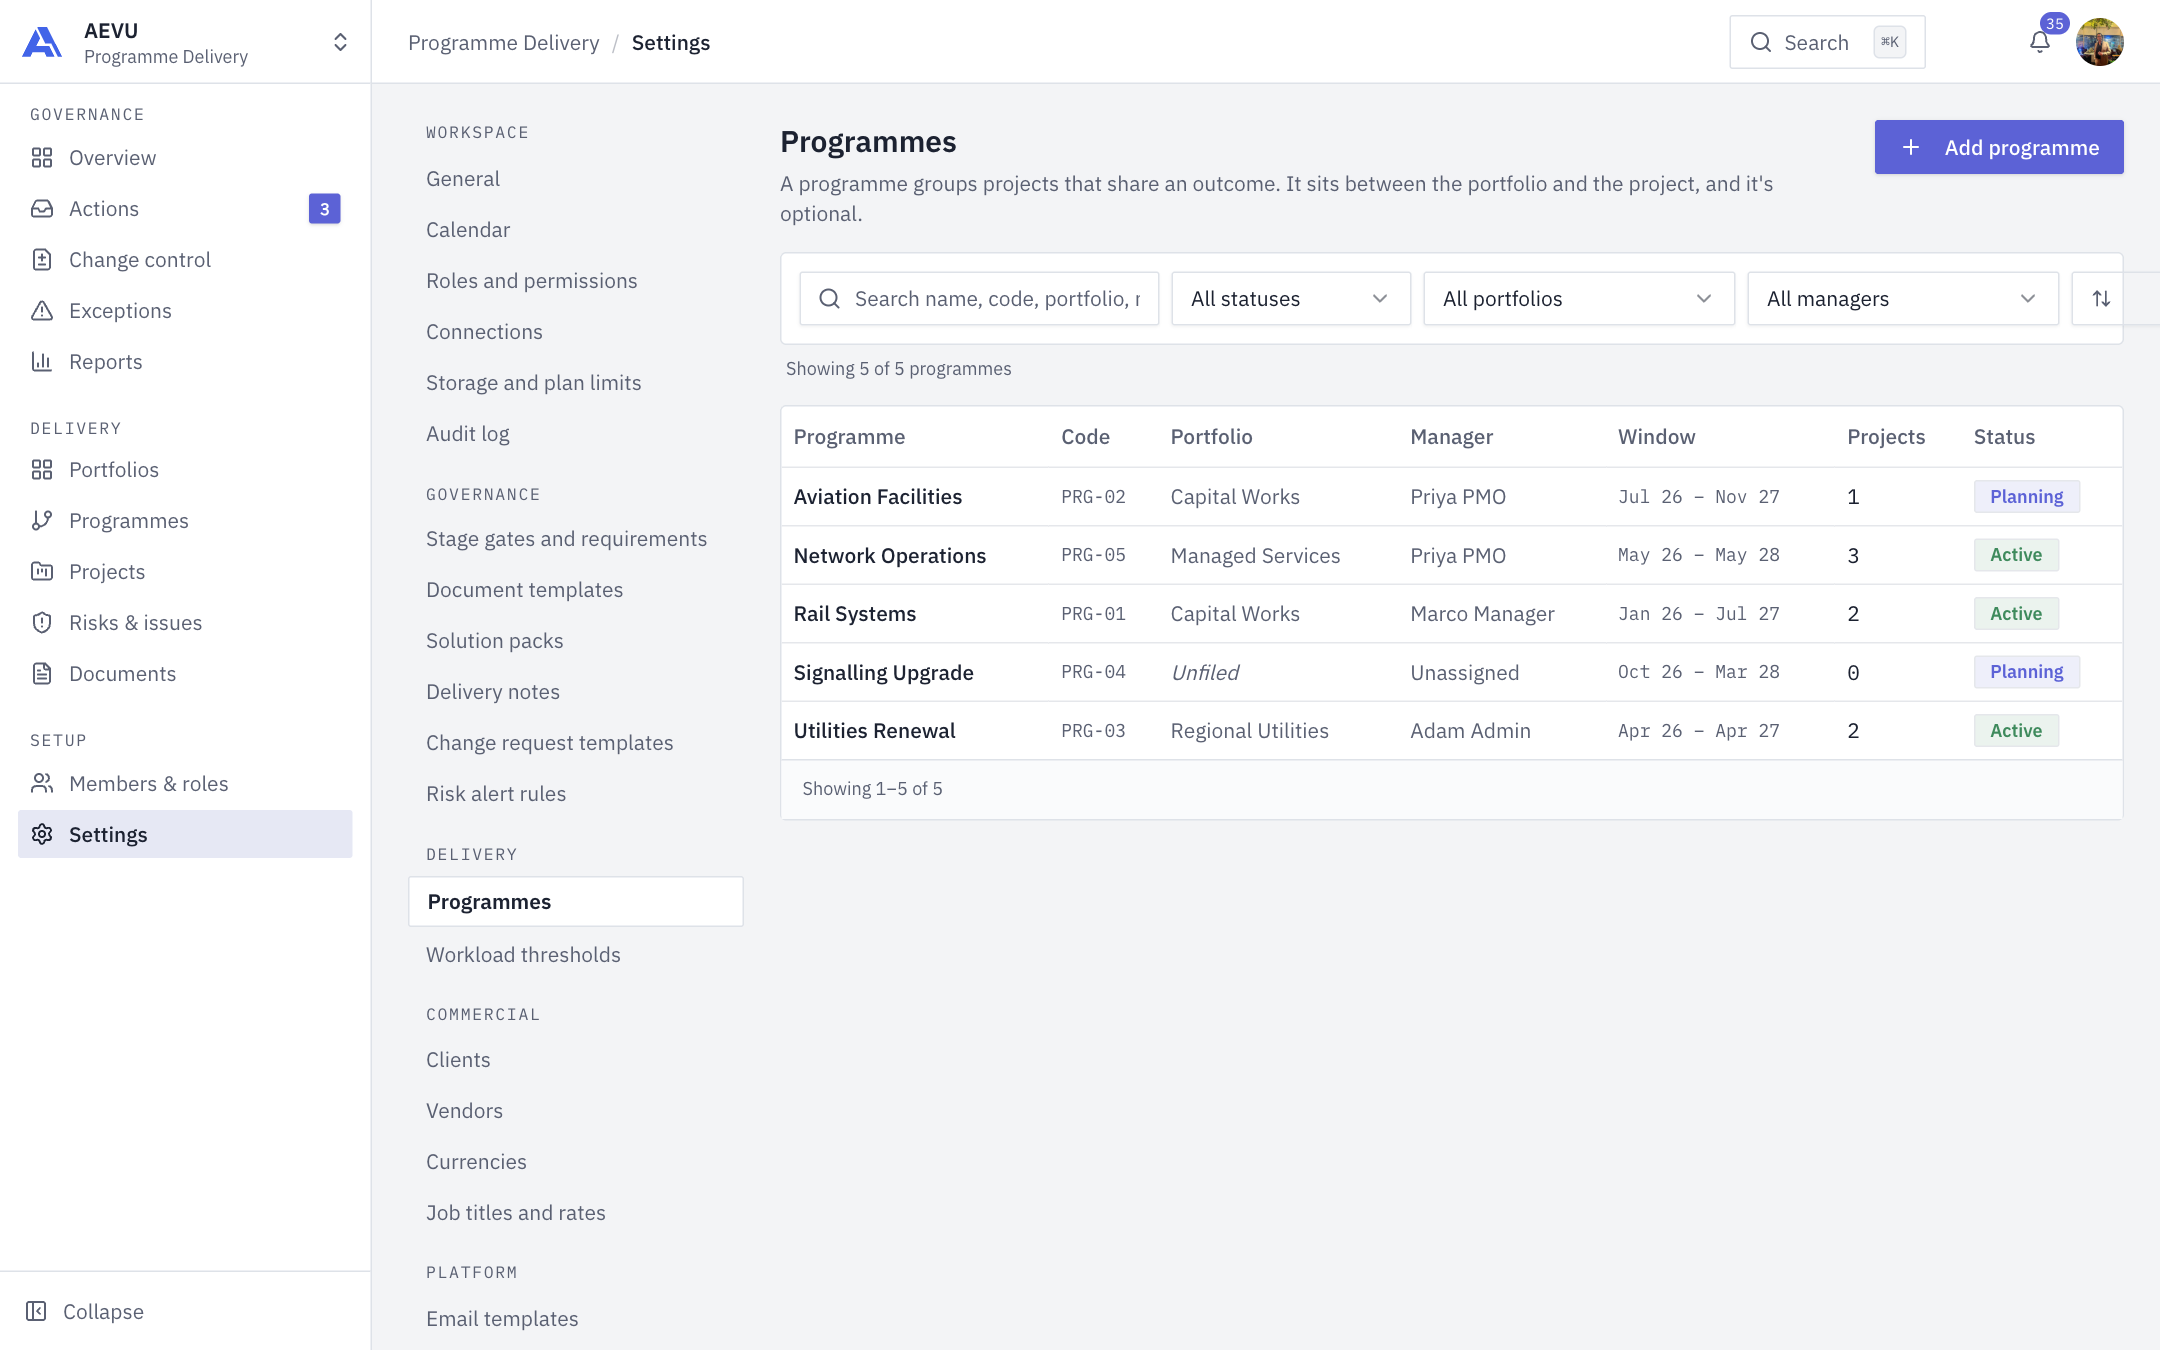This screenshot has width=2160, height=1350.
Task: Toggle the sort order arrows button
Action: click(2101, 298)
